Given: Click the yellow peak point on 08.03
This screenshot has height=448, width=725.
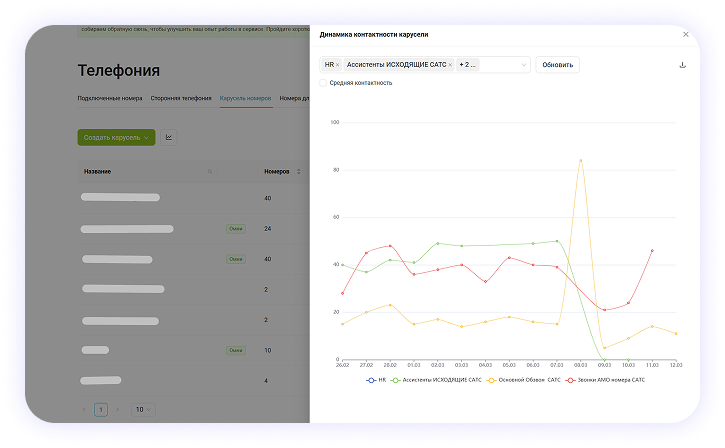Looking at the screenshot, I should coord(581,160).
